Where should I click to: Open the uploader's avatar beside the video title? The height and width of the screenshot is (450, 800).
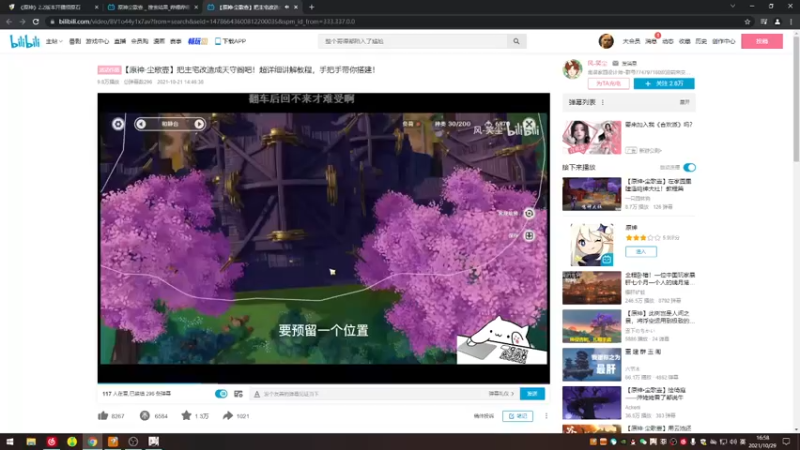click(x=572, y=69)
